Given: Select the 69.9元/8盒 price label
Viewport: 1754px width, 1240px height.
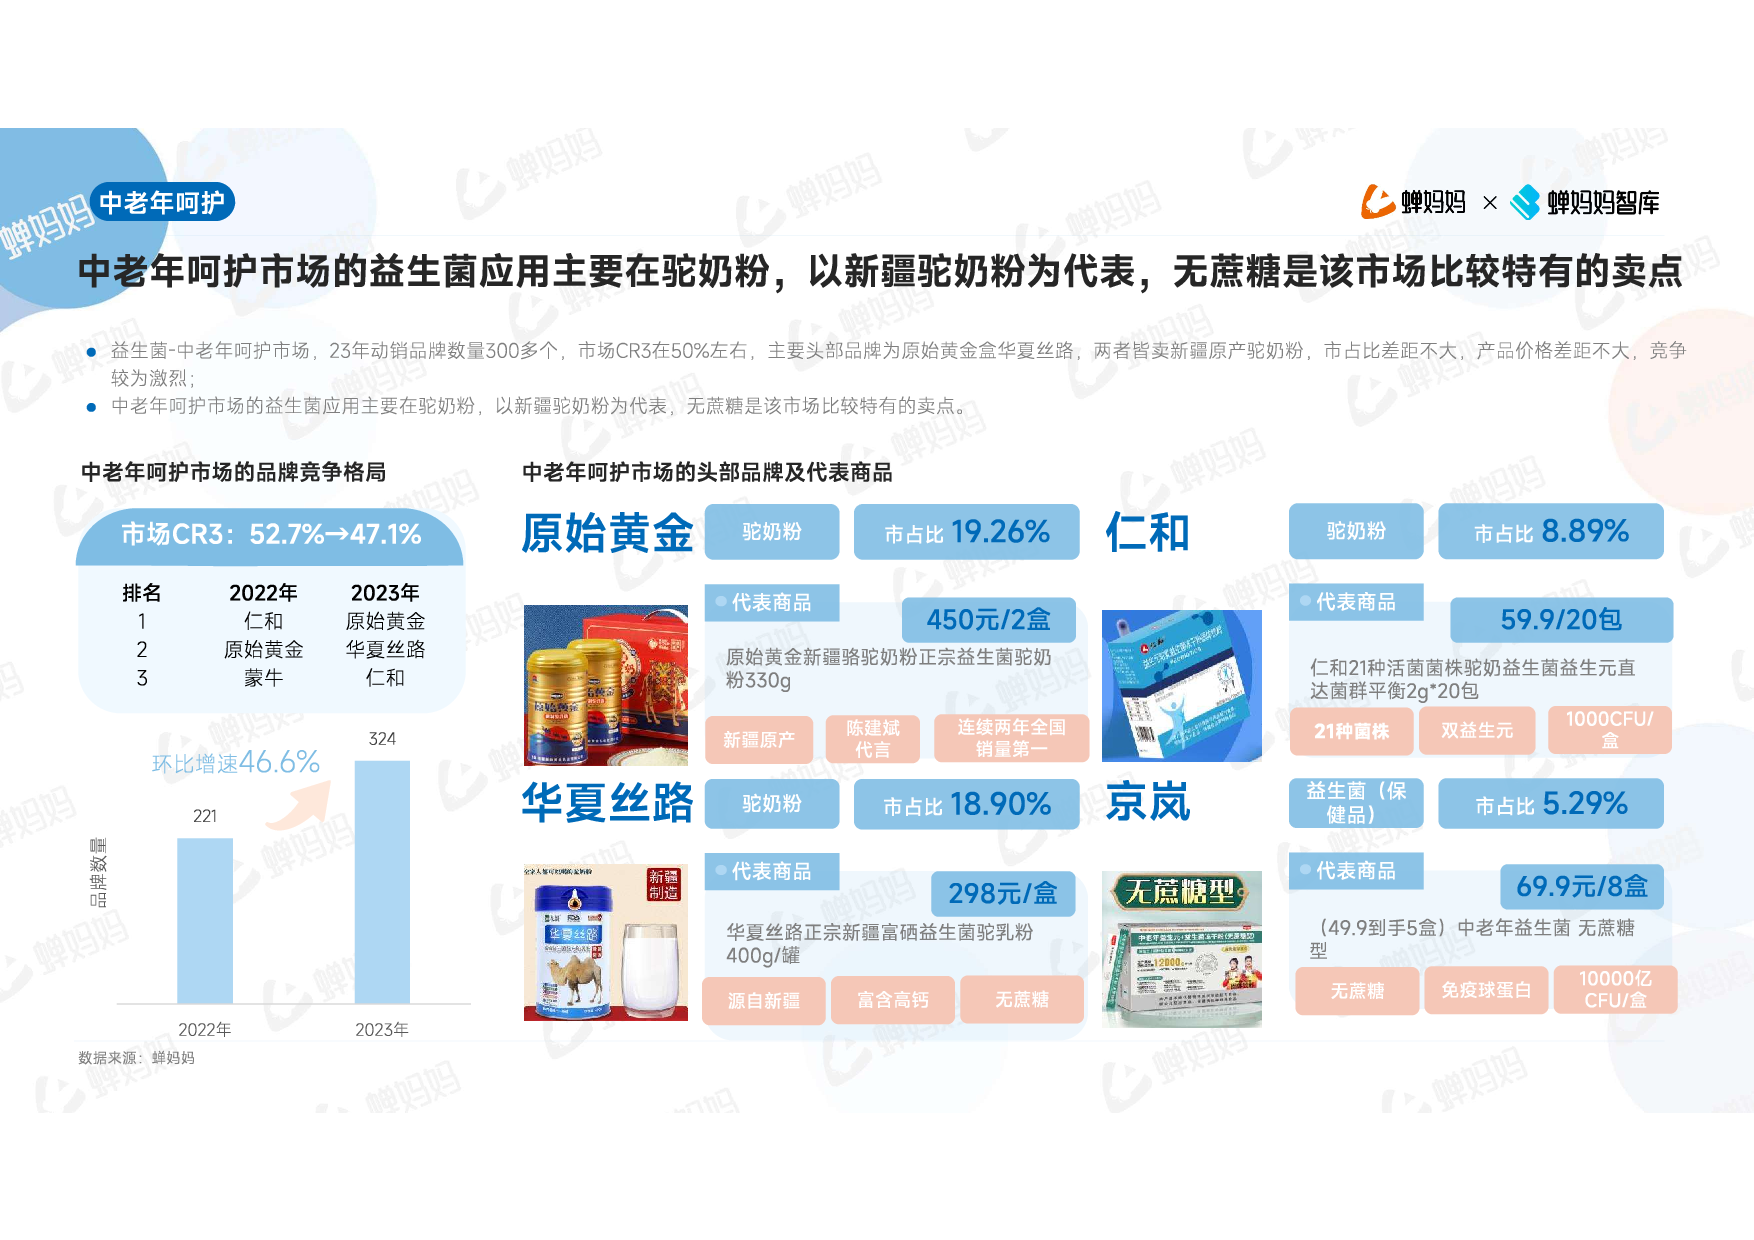Looking at the screenshot, I should [1581, 887].
